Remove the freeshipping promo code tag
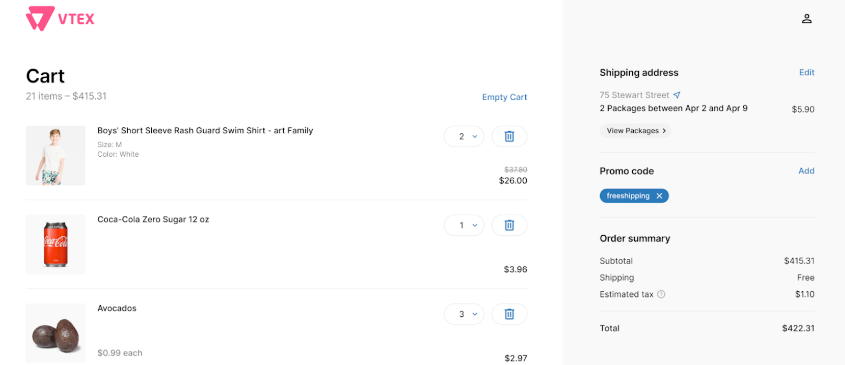 659,196
